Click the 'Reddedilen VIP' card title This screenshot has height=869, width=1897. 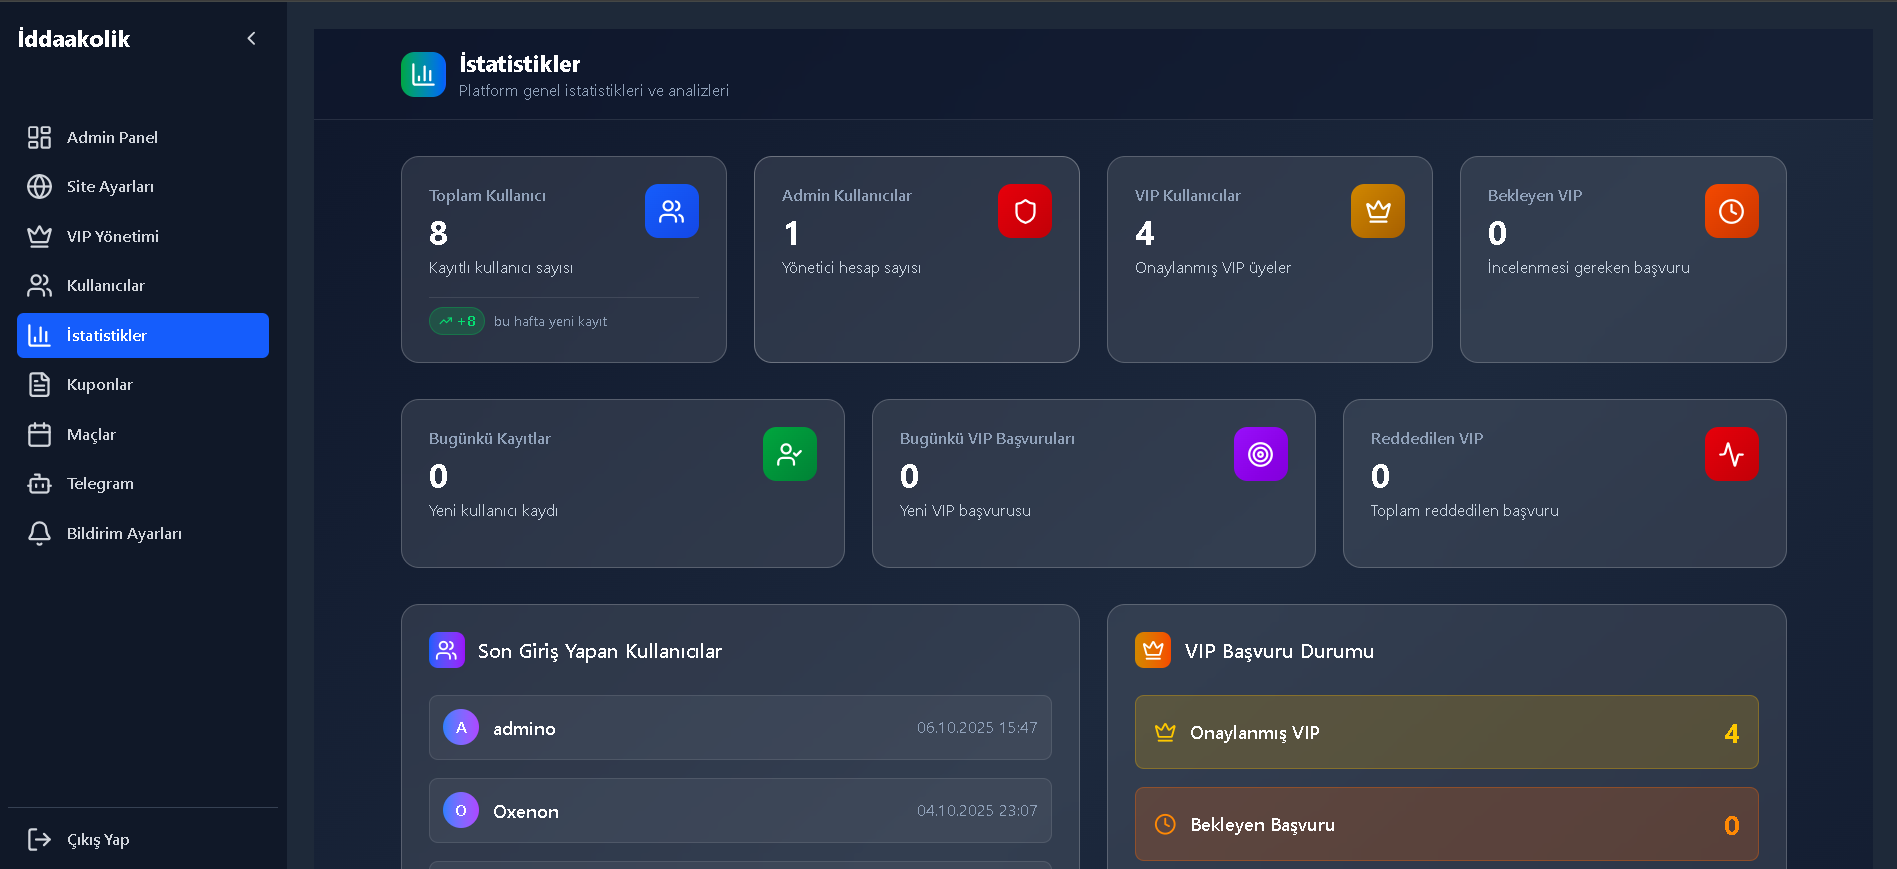(x=1426, y=439)
